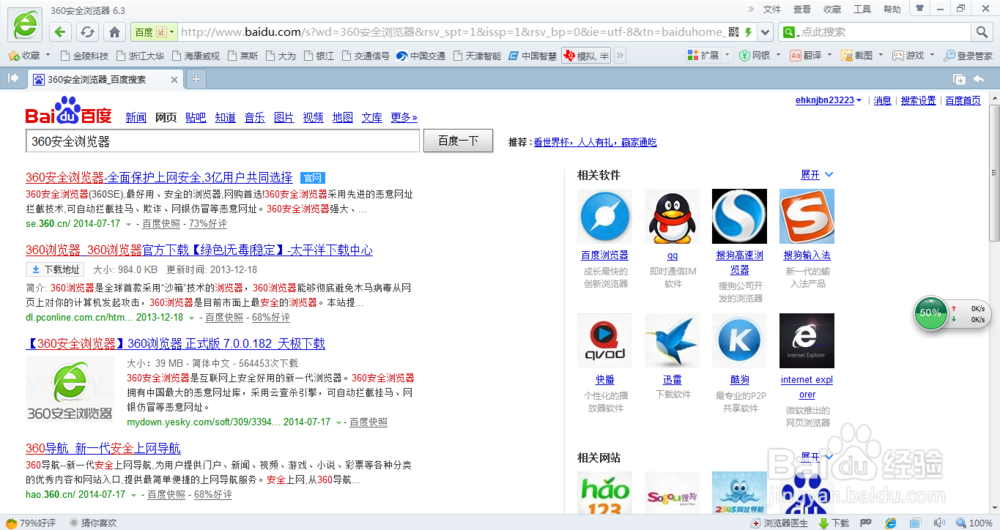Switch to the 地图 tab on Baidu

pos(342,118)
